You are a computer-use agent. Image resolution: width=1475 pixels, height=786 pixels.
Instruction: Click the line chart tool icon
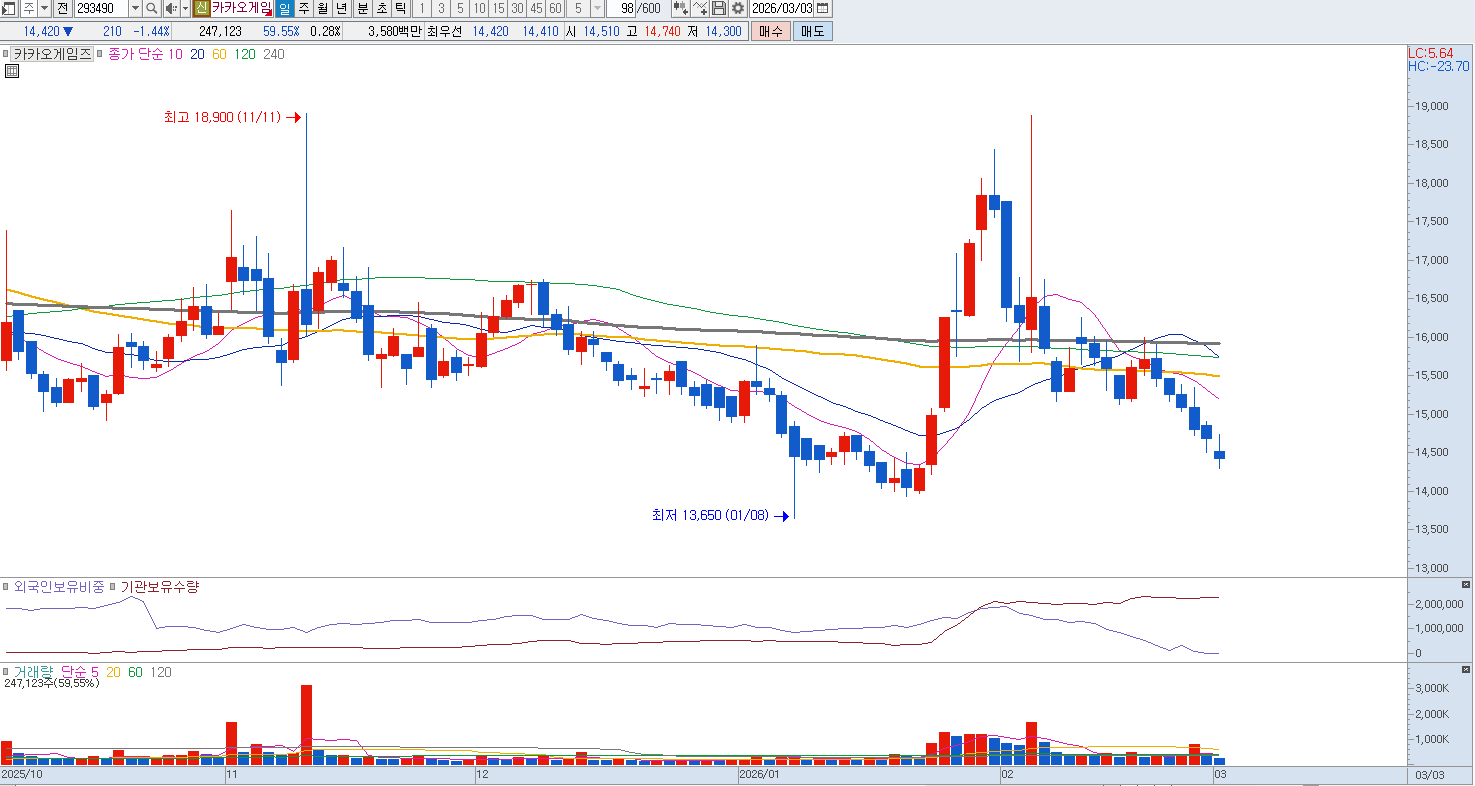click(x=700, y=8)
